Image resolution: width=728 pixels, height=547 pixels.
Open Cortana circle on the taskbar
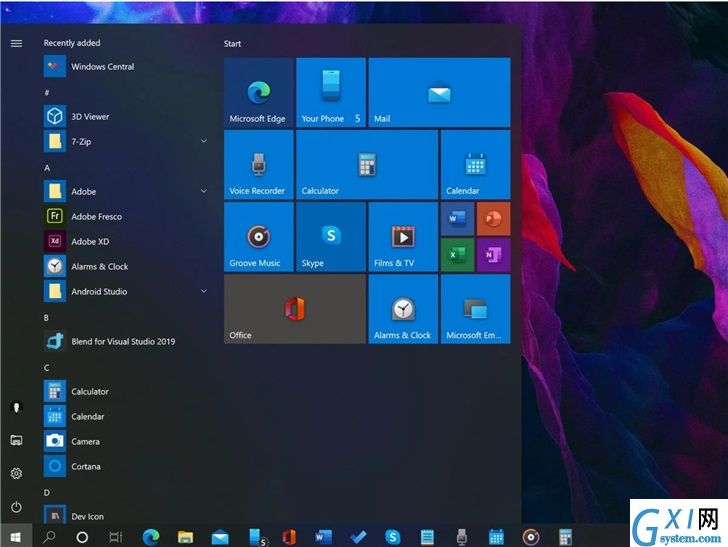coord(82,537)
